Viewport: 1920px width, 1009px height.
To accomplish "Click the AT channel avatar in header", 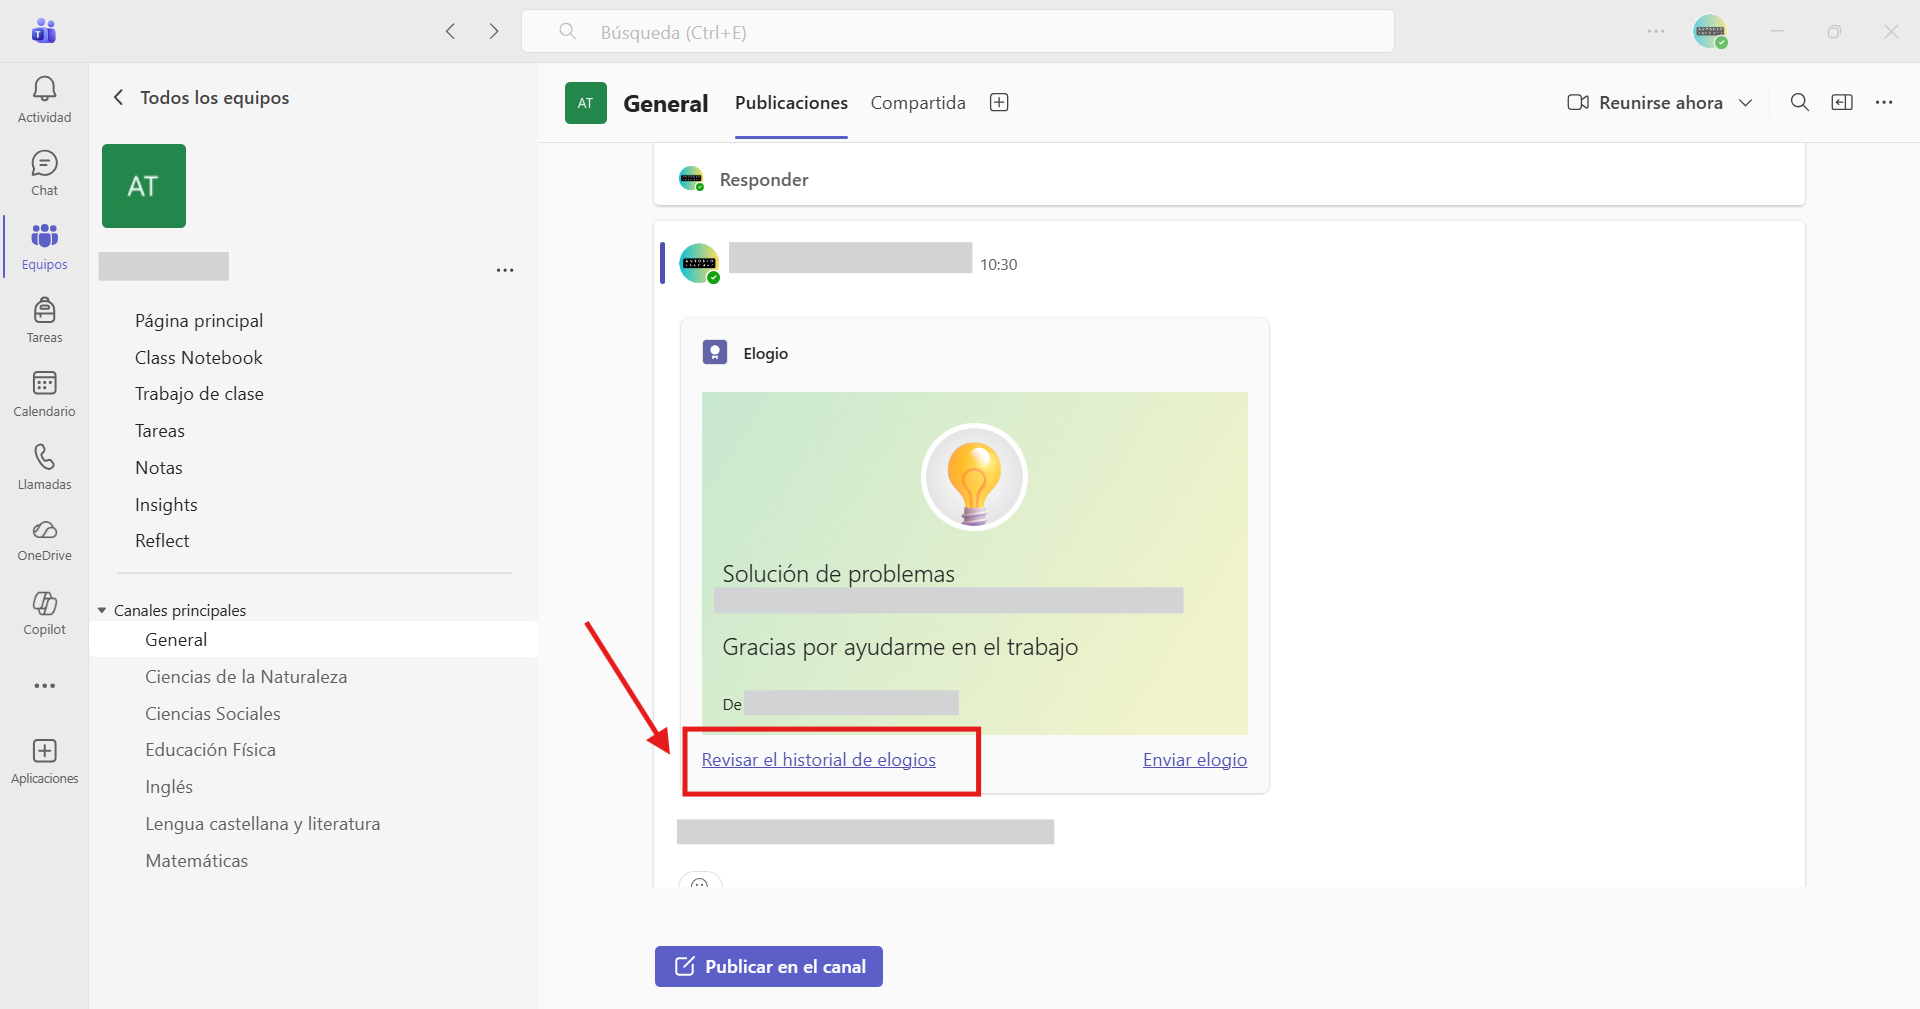I will [x=586, y=103].
